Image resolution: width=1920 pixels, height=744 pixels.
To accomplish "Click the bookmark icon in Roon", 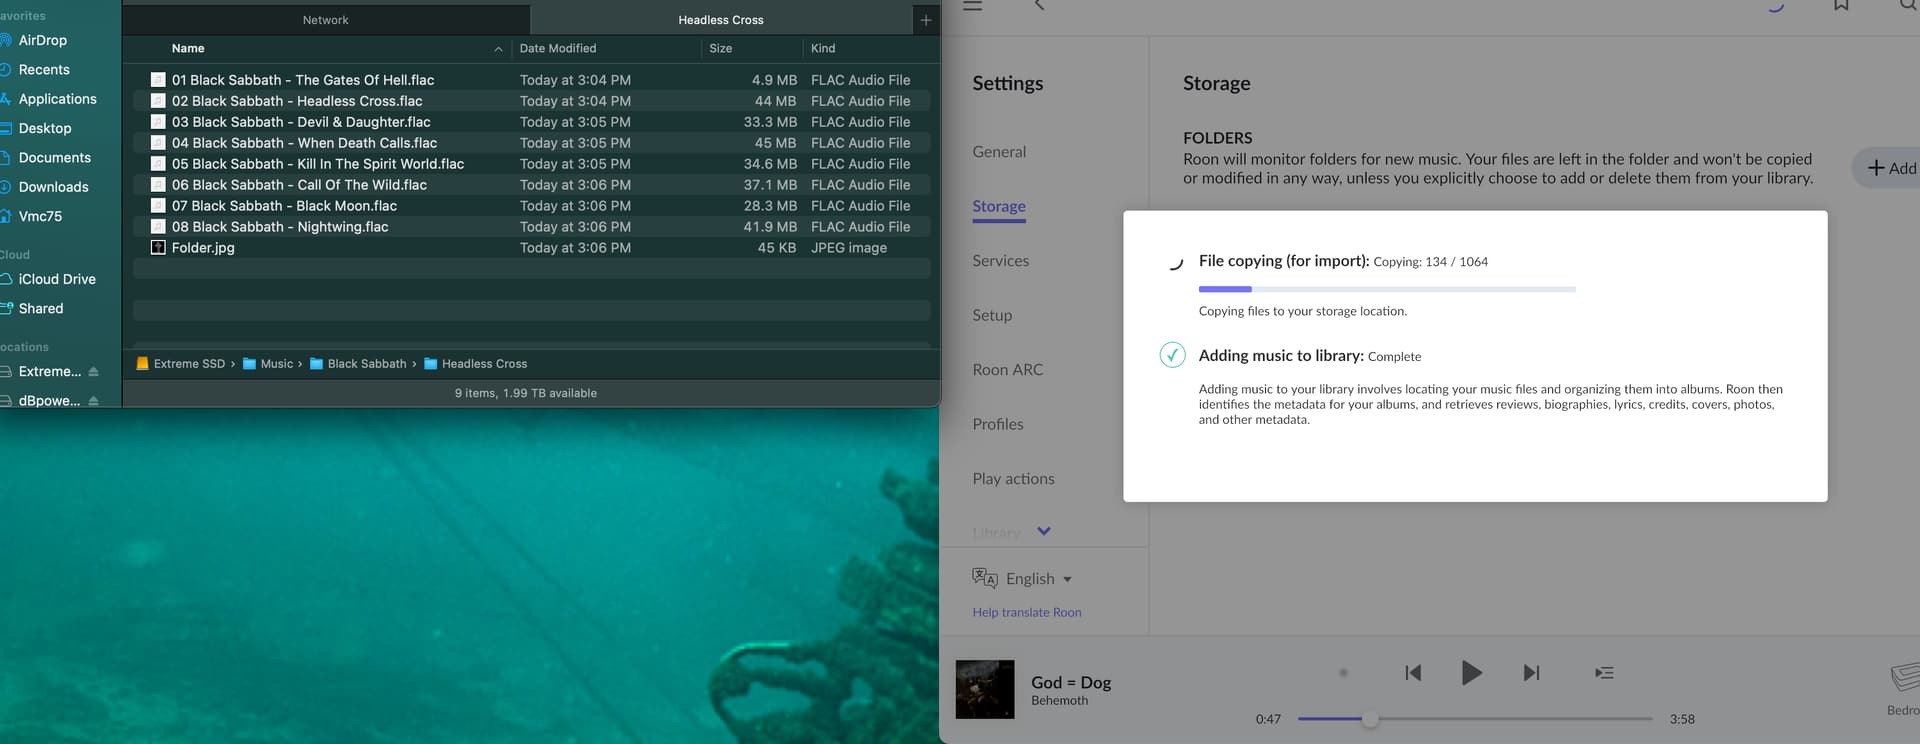I will tap(1841, 5).
